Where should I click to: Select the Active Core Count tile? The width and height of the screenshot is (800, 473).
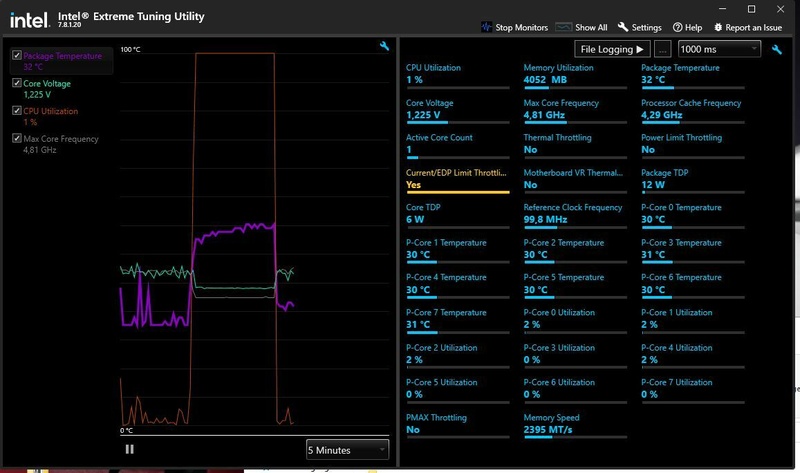(x=457, y=145)
